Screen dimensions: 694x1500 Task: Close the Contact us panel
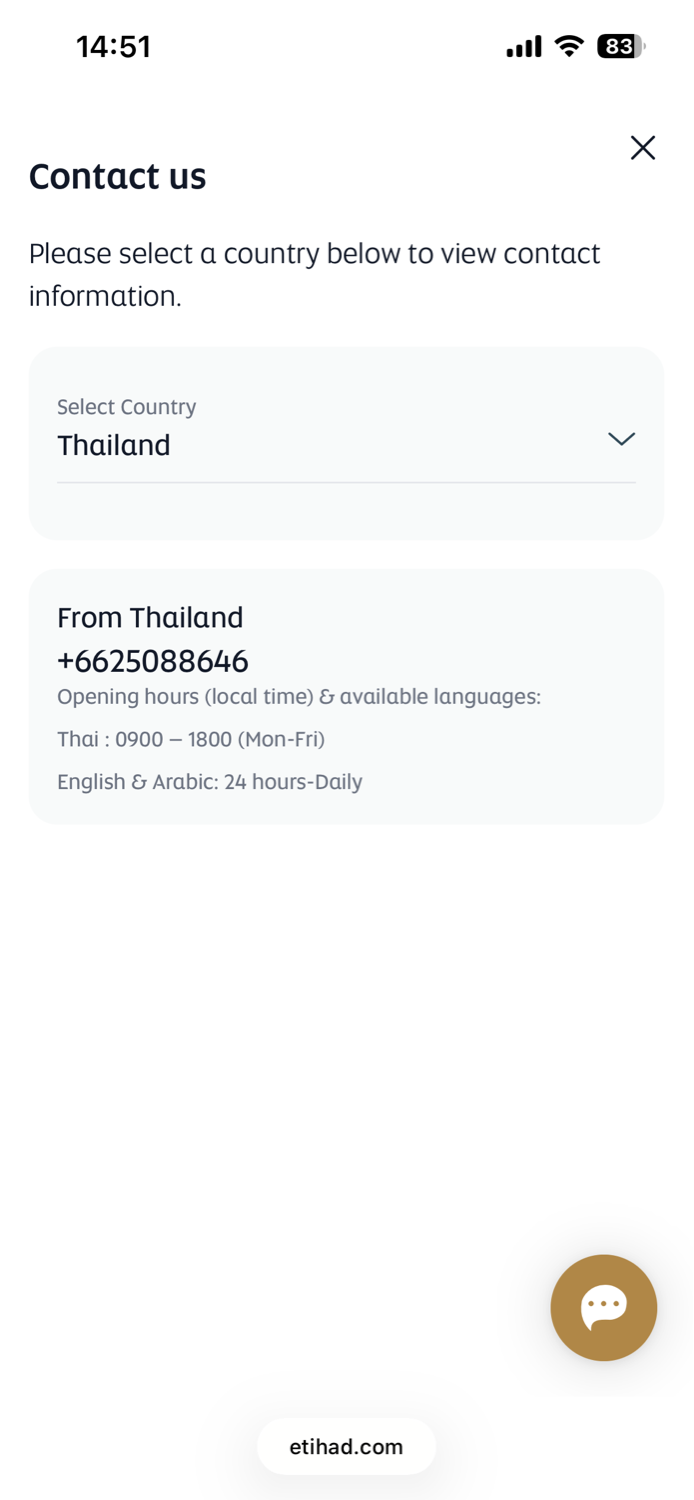point(643,148)
